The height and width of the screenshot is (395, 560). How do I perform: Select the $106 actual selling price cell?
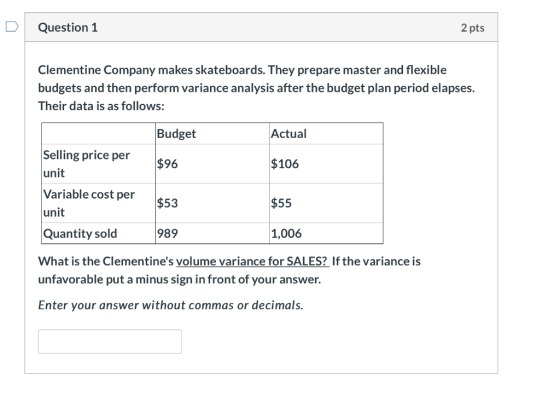tap(326, 164)
